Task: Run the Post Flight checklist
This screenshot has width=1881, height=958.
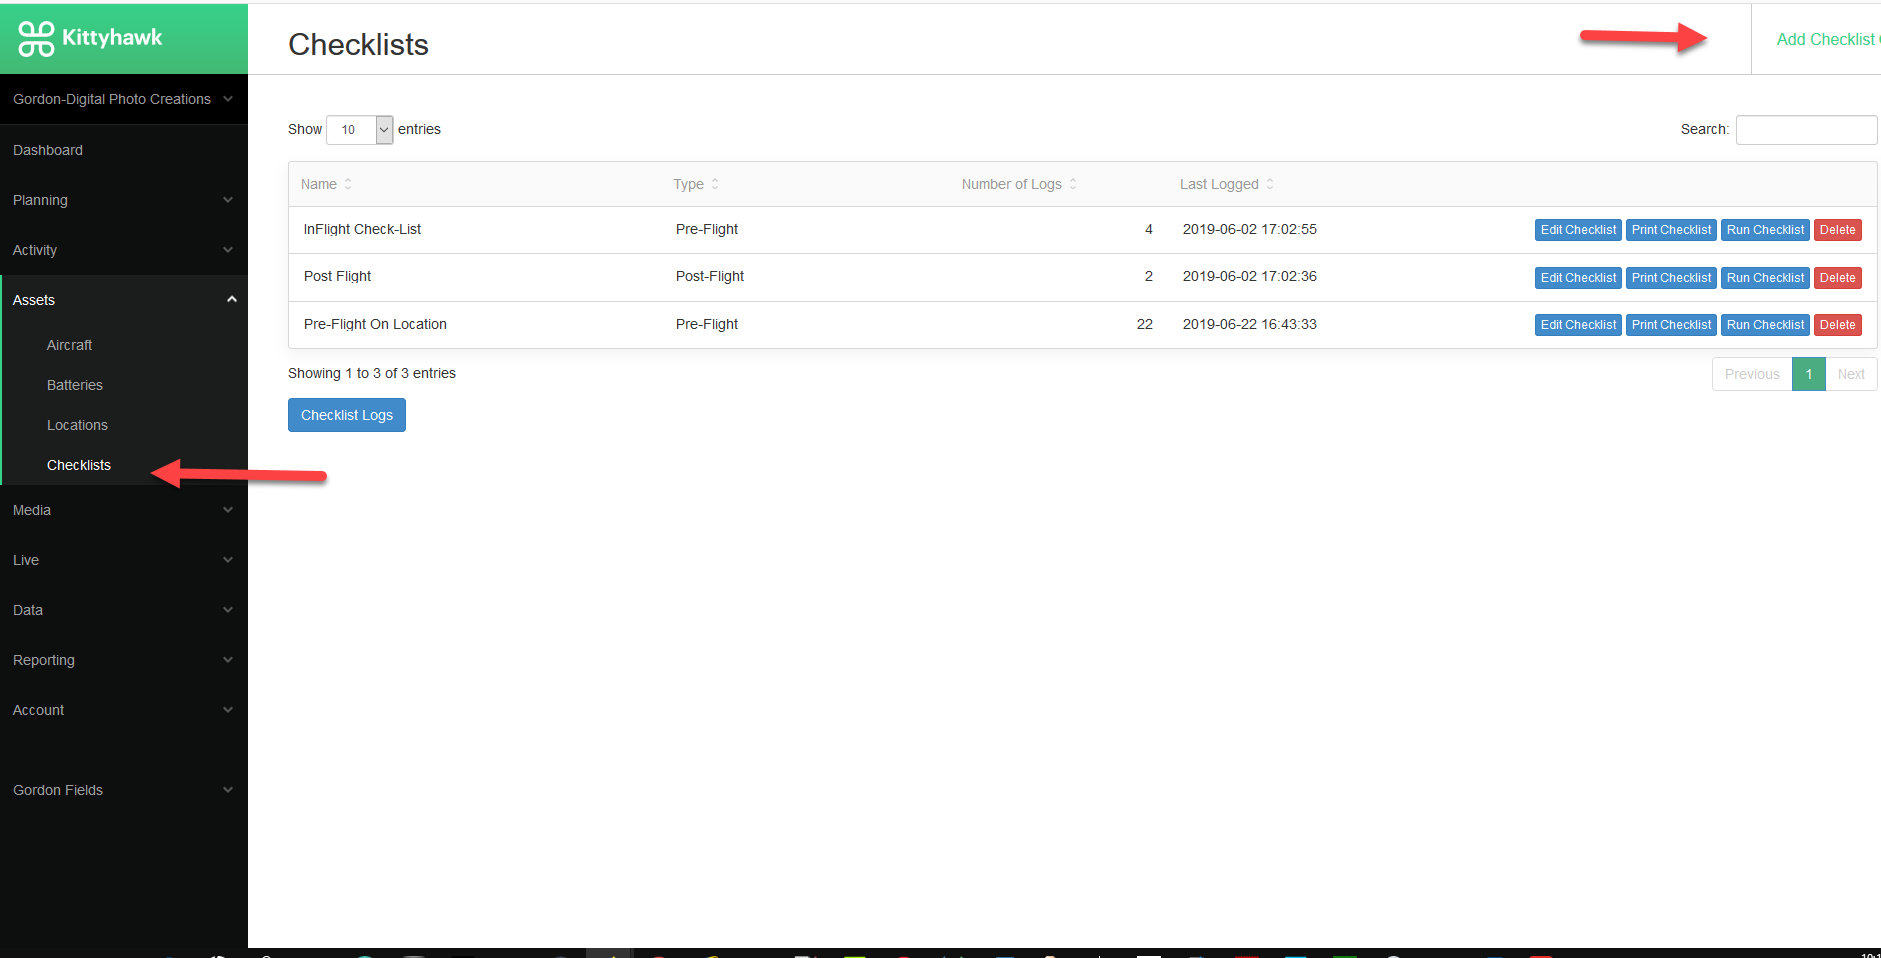Action: point(1765,278)
